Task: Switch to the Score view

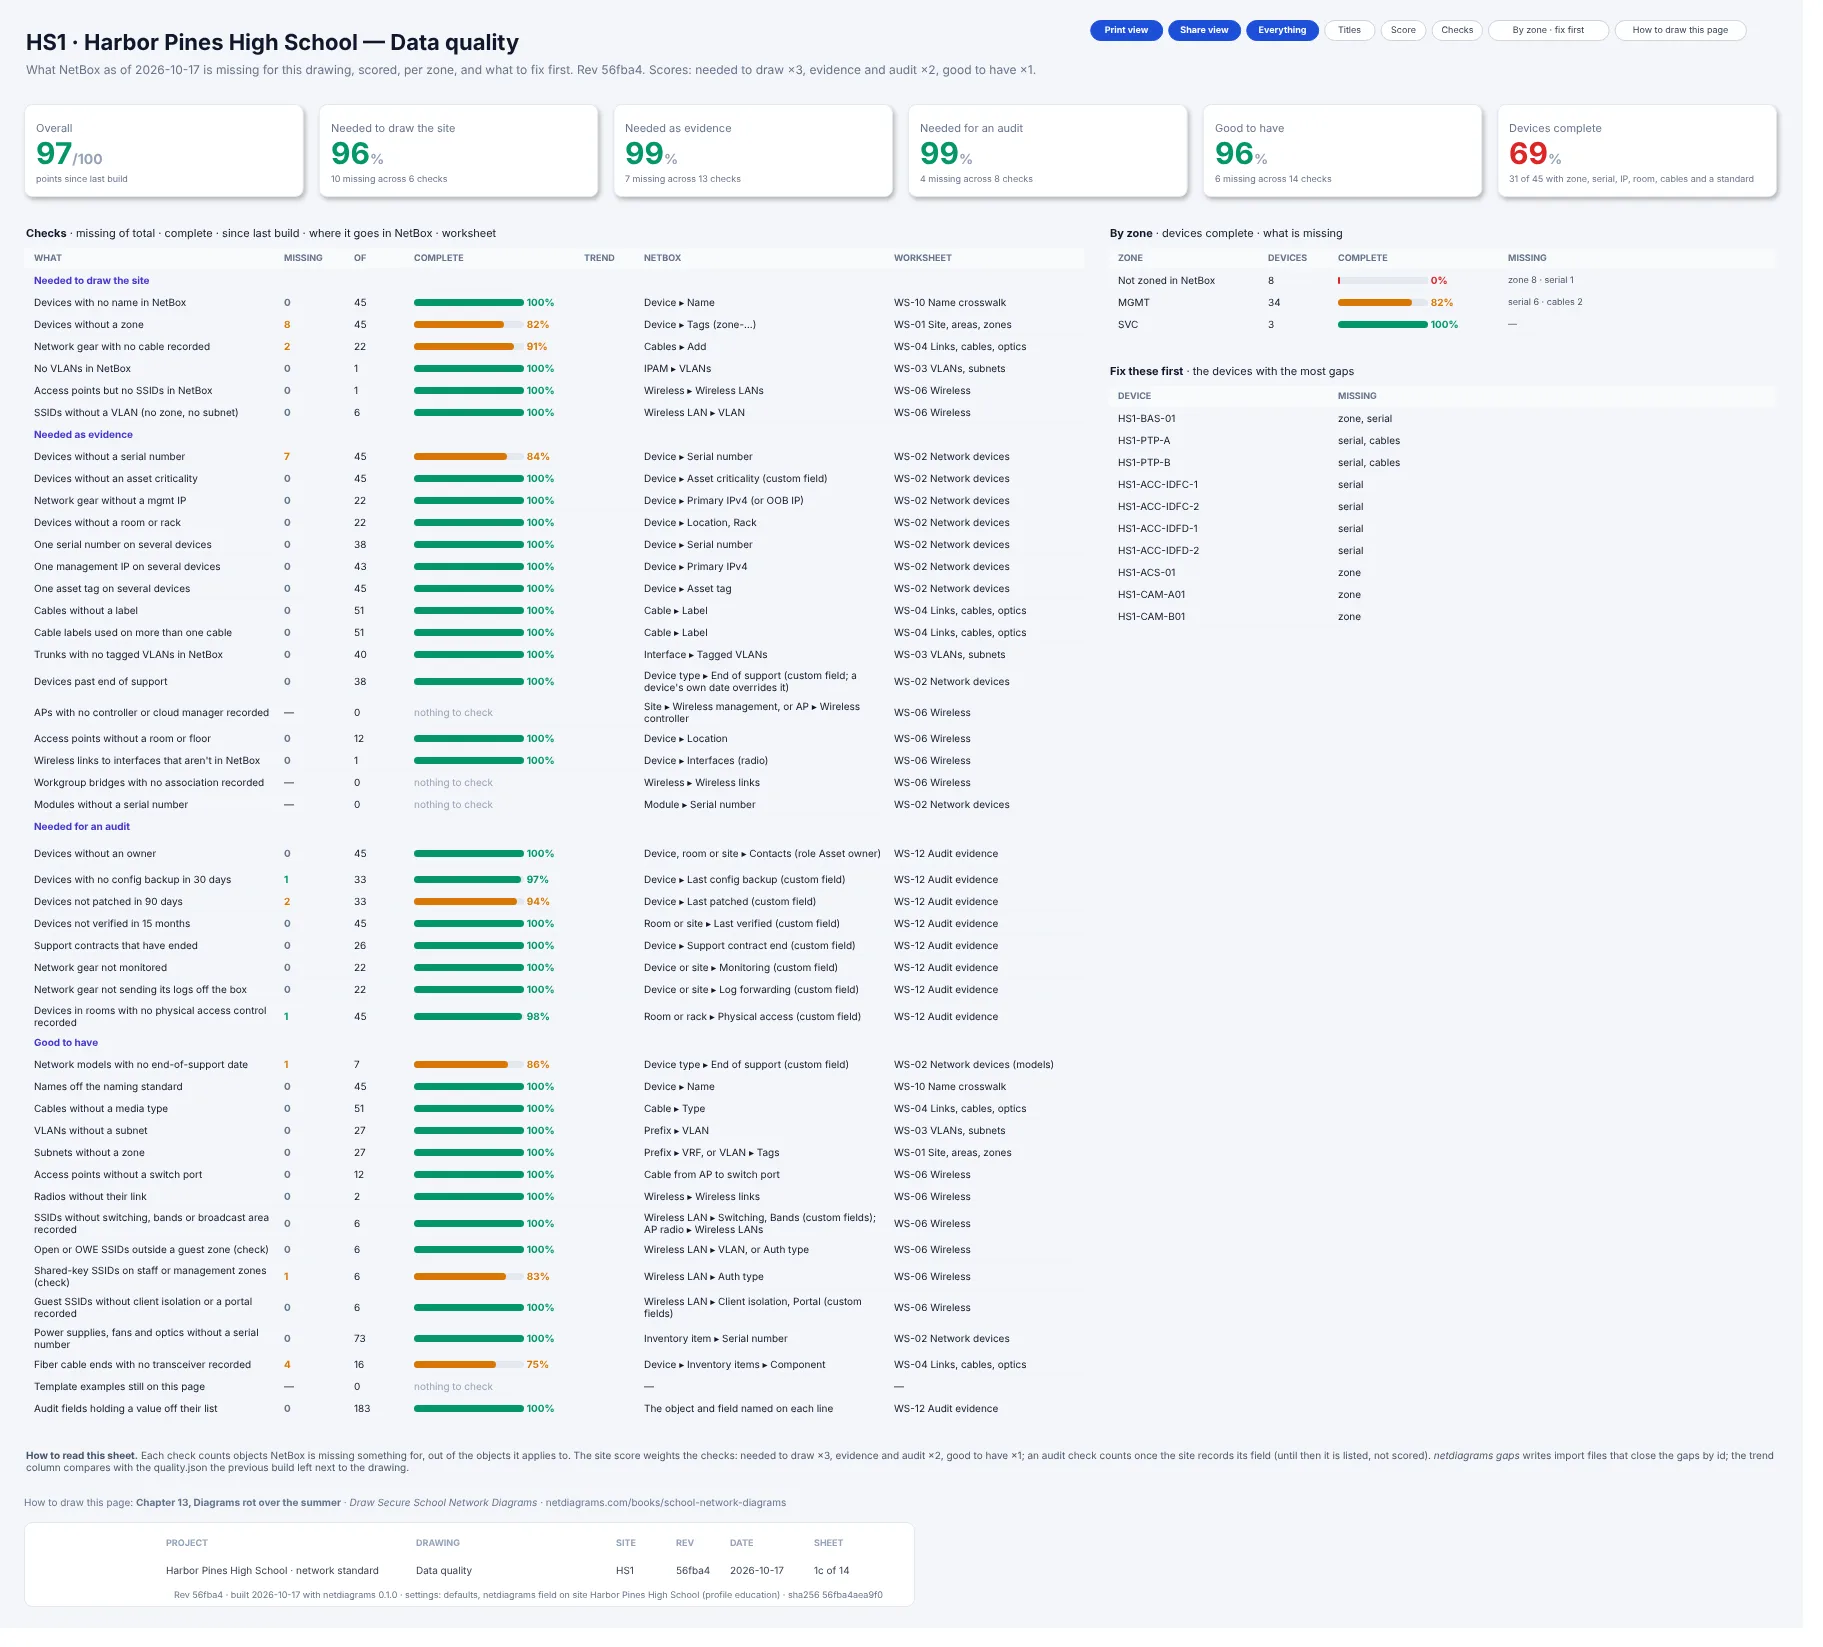Action: pyautogui.click(x=1403, y=30)
